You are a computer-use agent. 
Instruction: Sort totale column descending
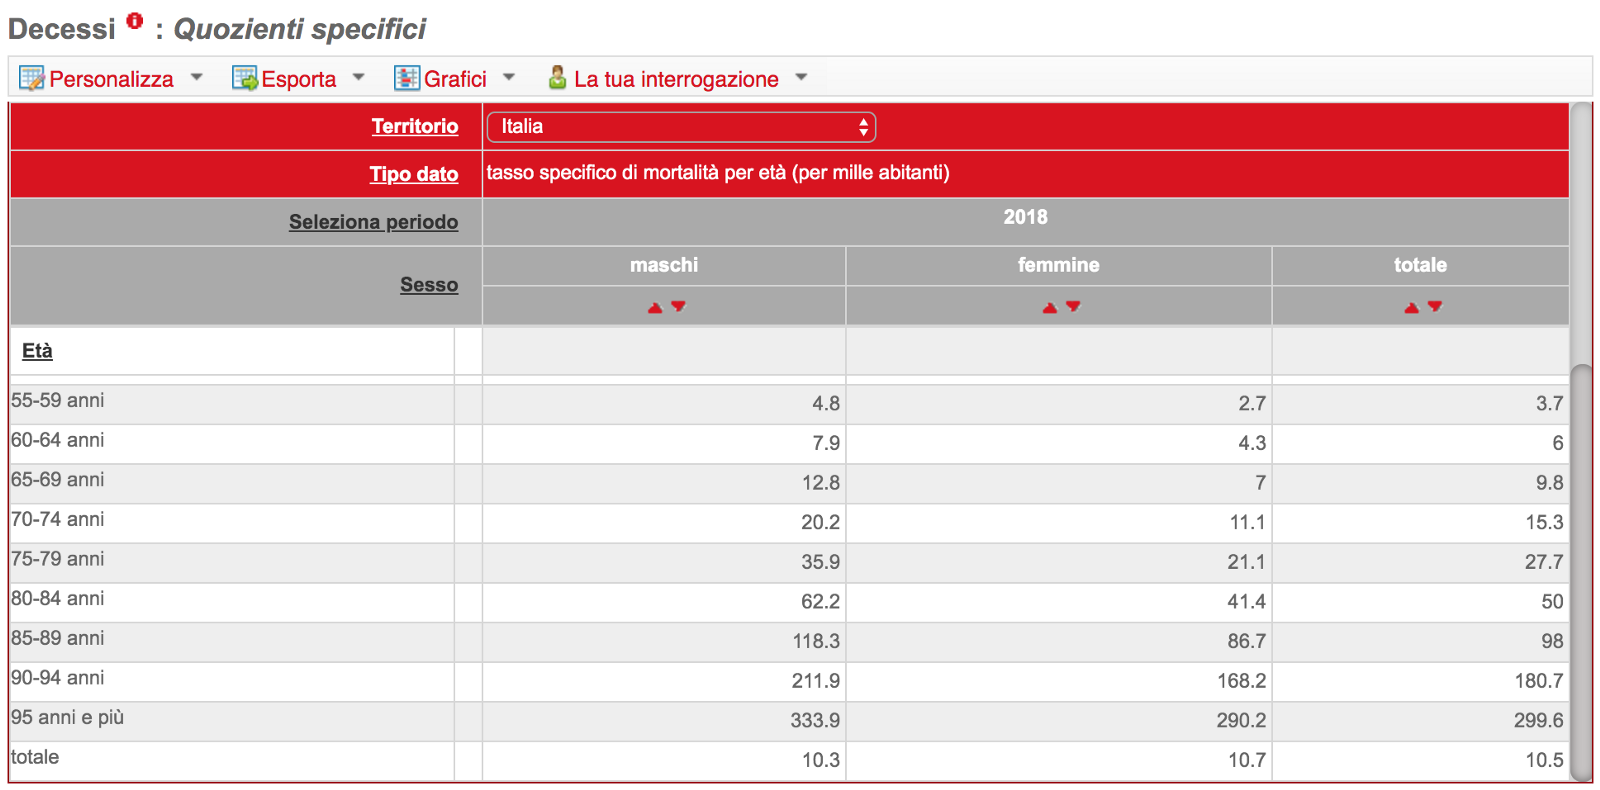point(1435,306)
